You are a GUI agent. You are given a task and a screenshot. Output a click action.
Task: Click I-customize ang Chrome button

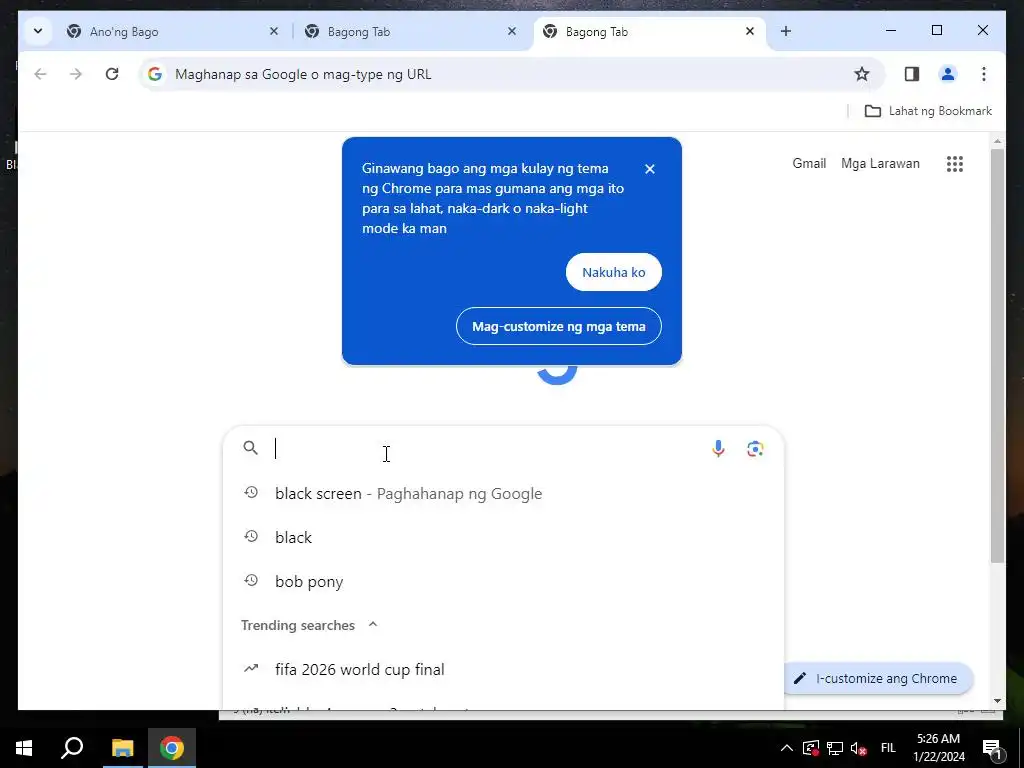[877, 679]
